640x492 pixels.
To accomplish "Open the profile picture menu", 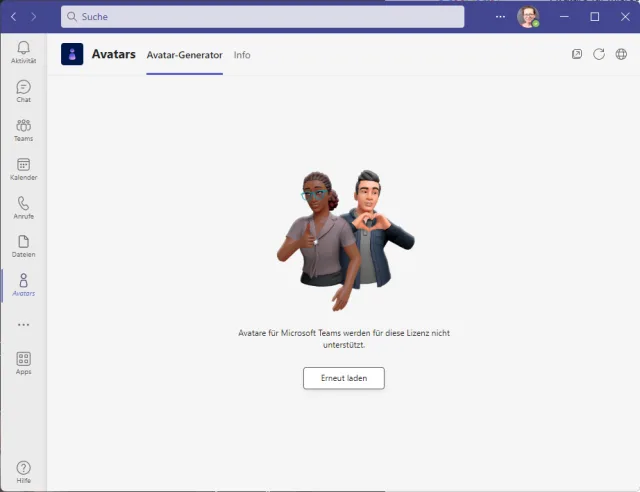I will [528, 17].
